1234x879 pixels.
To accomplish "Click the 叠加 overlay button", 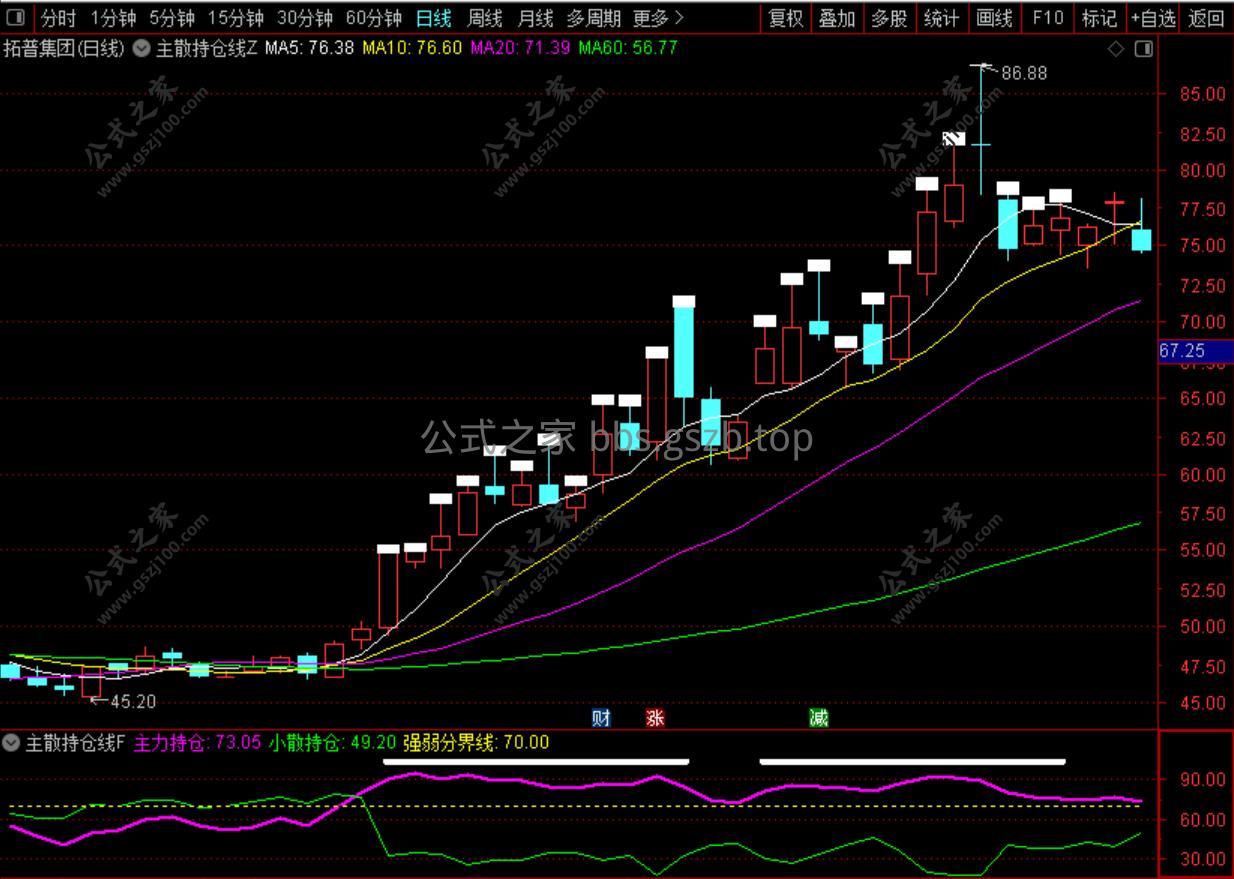I will (837, 18).
